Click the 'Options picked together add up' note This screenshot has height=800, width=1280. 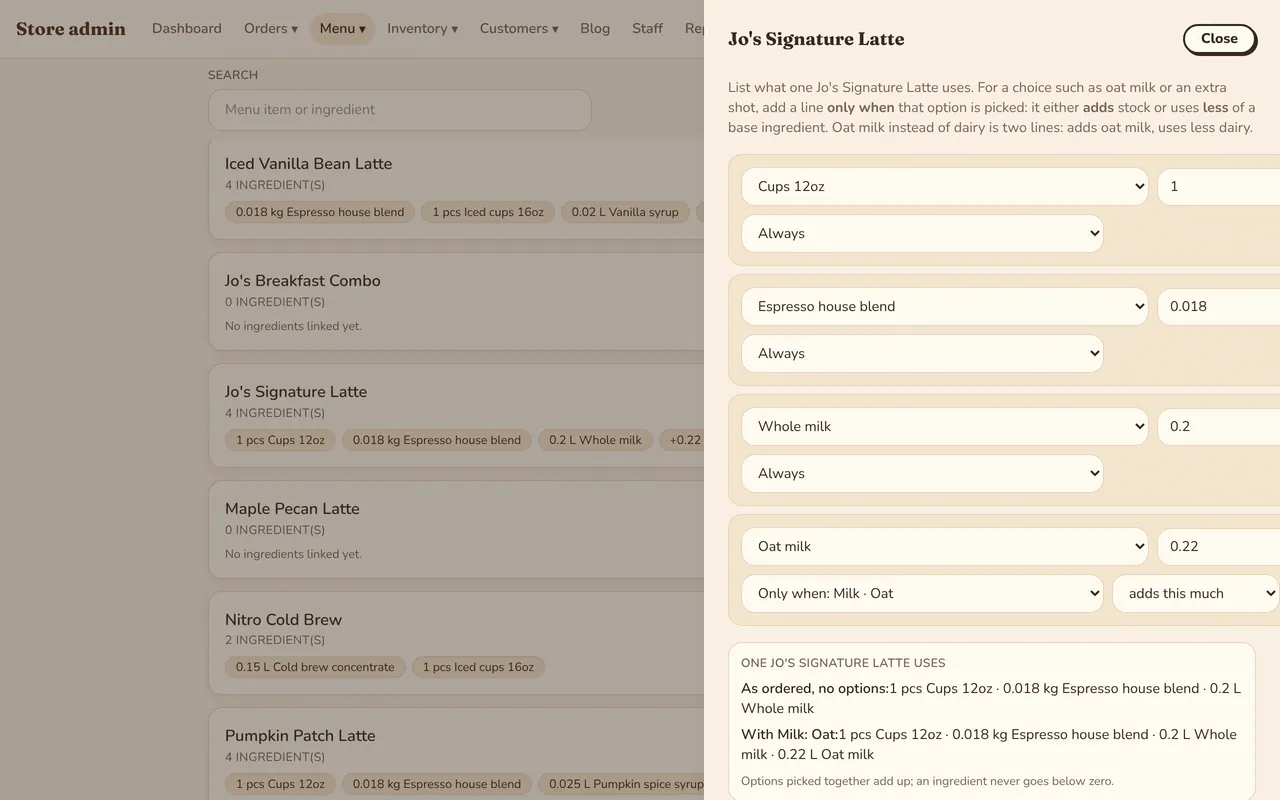coord(927,781)
